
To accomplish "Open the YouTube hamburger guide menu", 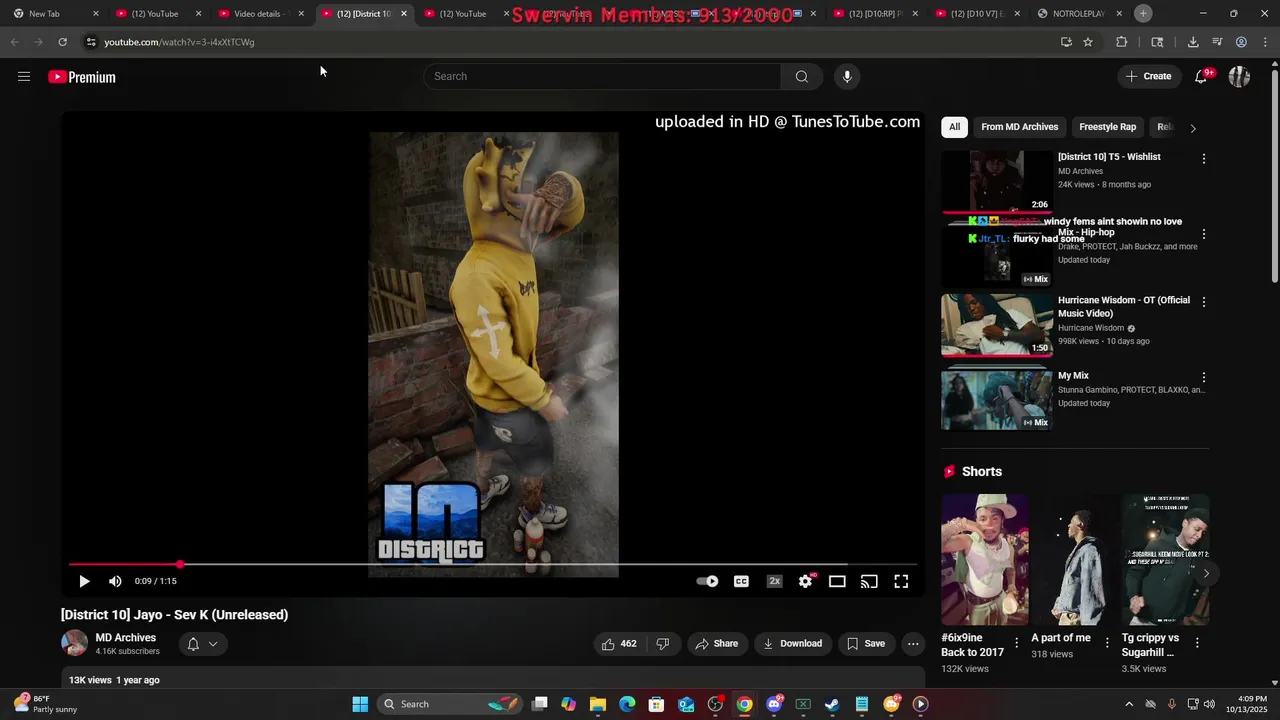I will pos(24,77).
